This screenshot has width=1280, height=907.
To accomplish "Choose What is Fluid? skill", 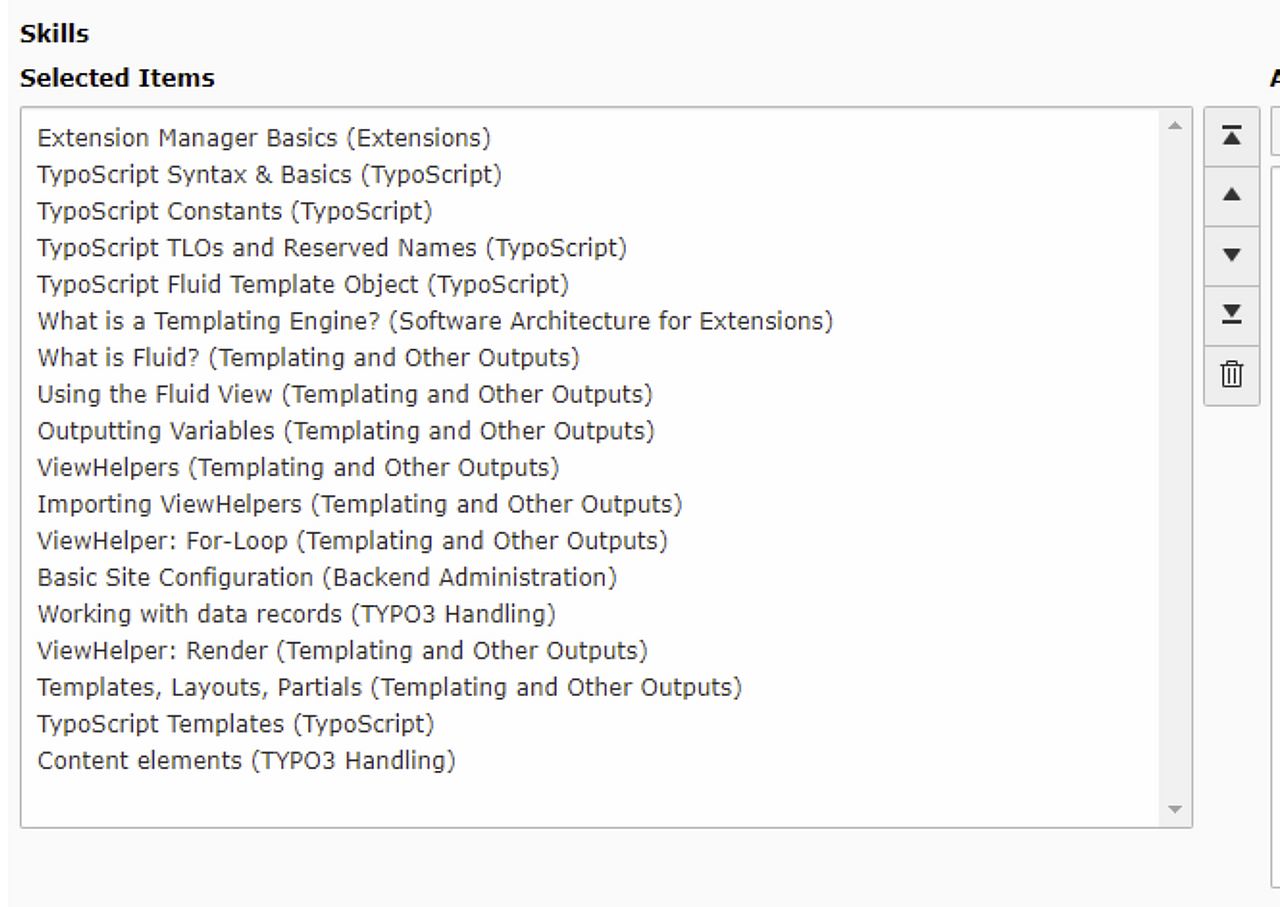I will coord(308,358).
